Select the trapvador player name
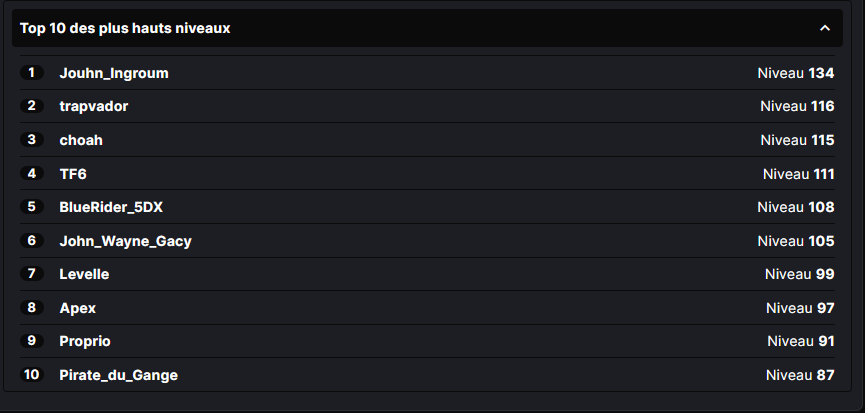 (93, 106)
